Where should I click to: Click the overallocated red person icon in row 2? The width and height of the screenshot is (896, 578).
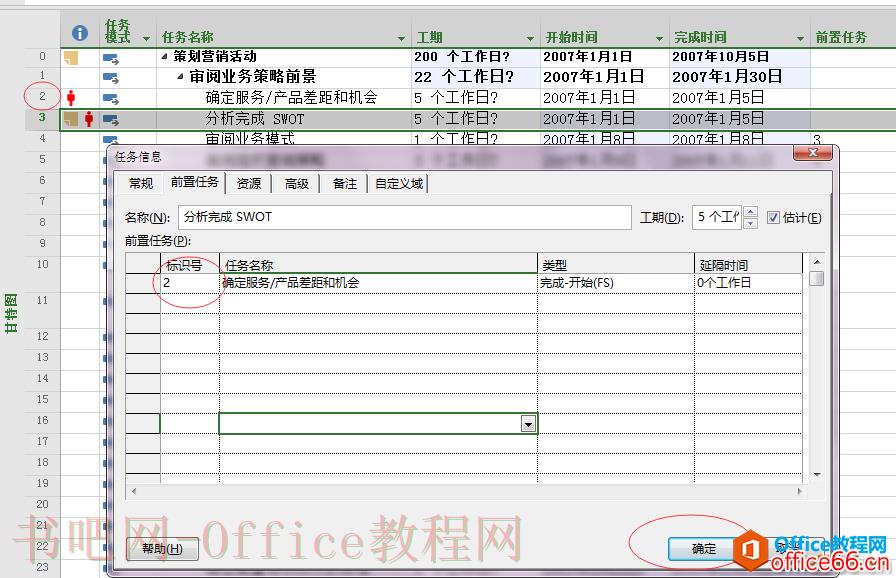(x=71, y=98)
